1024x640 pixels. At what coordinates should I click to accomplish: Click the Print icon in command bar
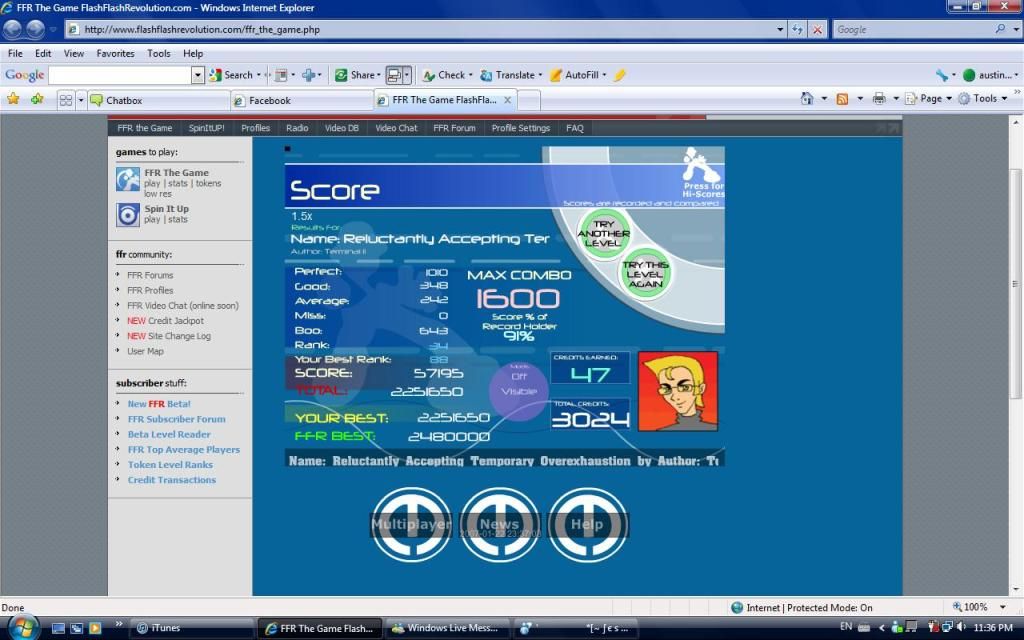point(879,99)
